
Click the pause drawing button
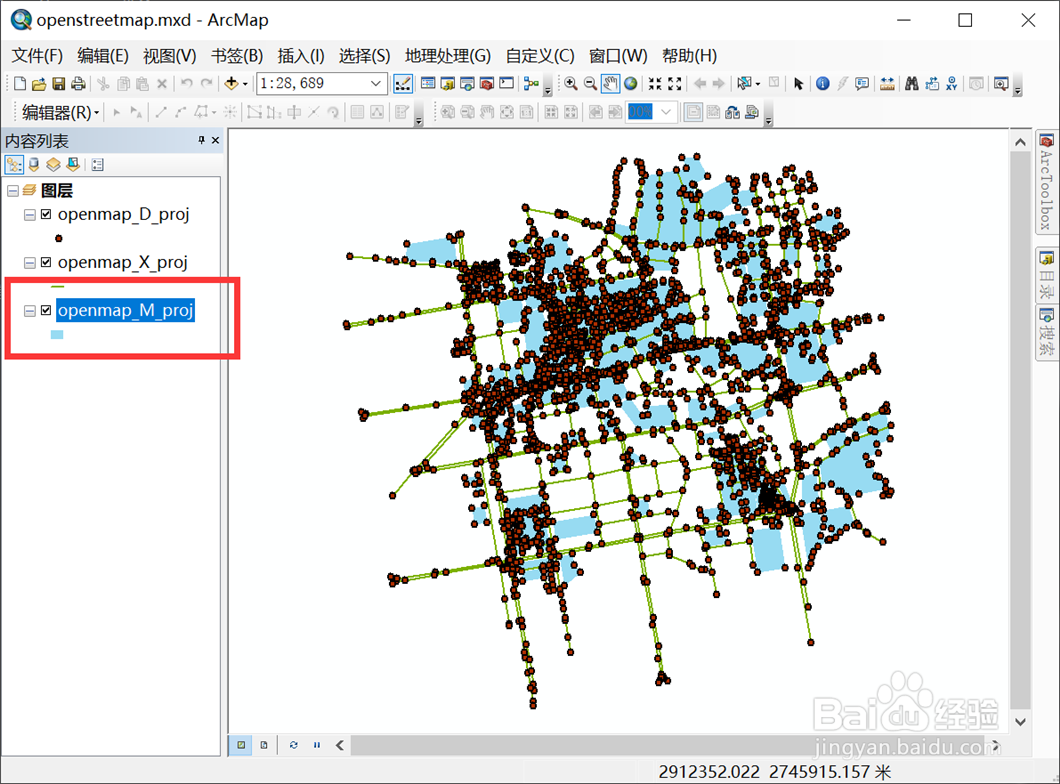(316, 745)
